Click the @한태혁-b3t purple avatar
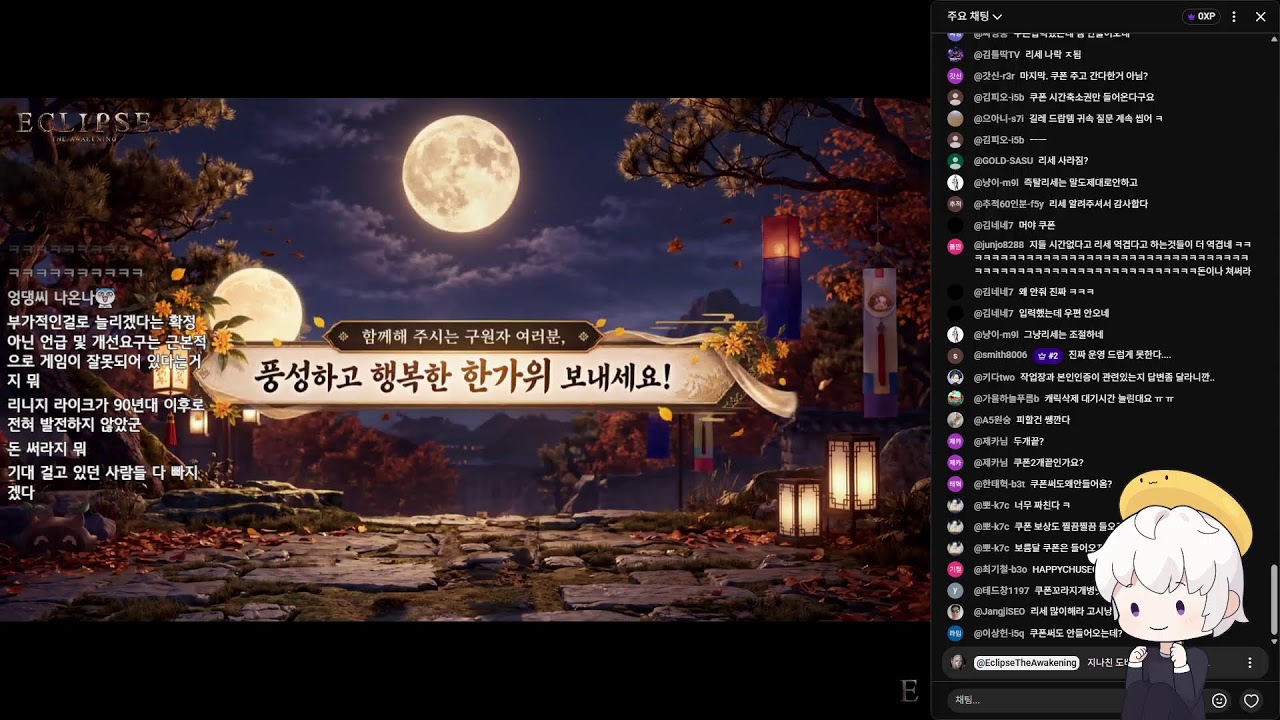This screenshot has width=1280, height=720. (955, 484)
